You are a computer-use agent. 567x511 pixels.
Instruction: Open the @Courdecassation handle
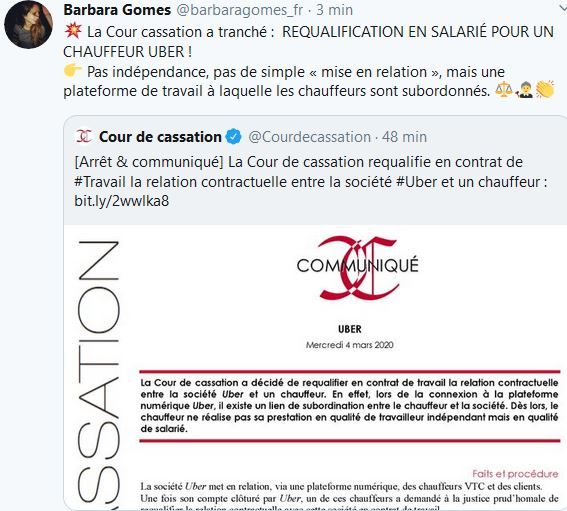[x=310, y=137]
